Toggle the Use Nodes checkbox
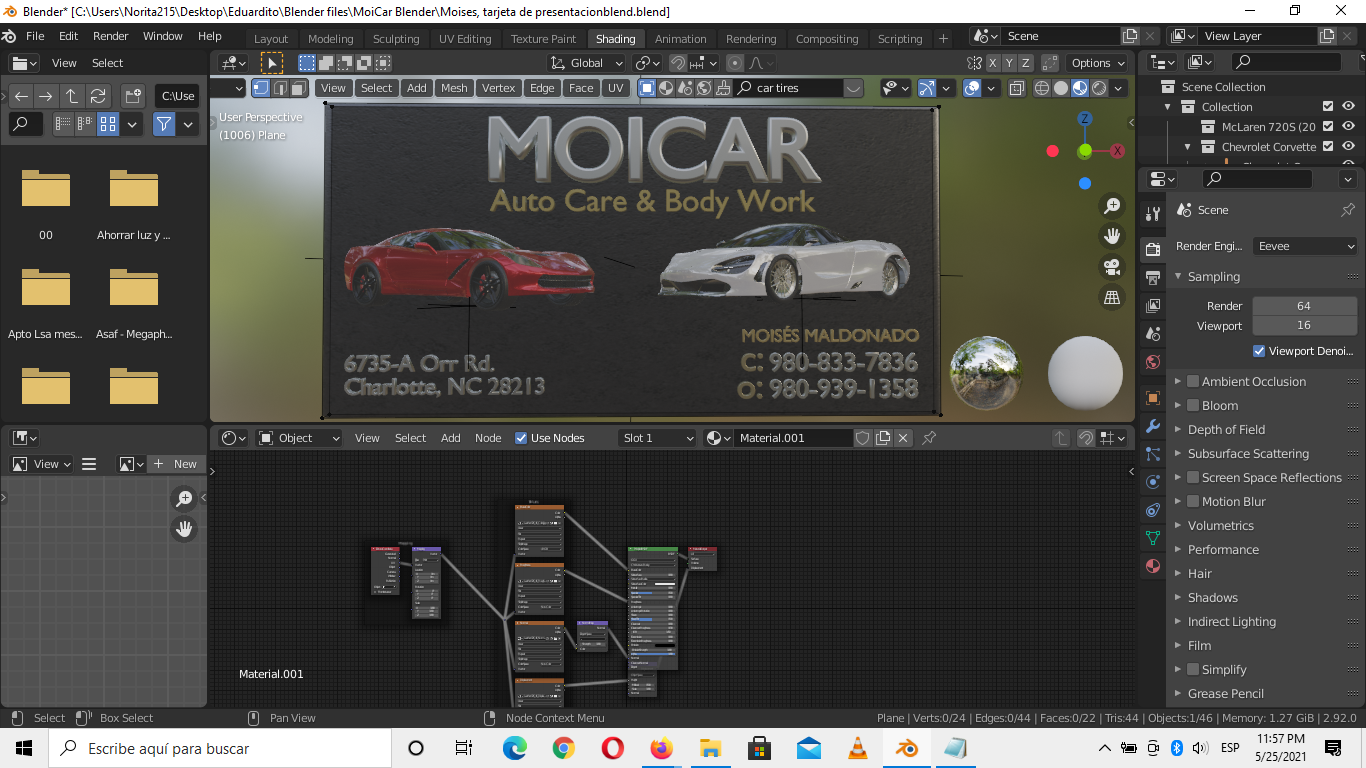Viewport: 1366px width, 768px height. (521, 438)
